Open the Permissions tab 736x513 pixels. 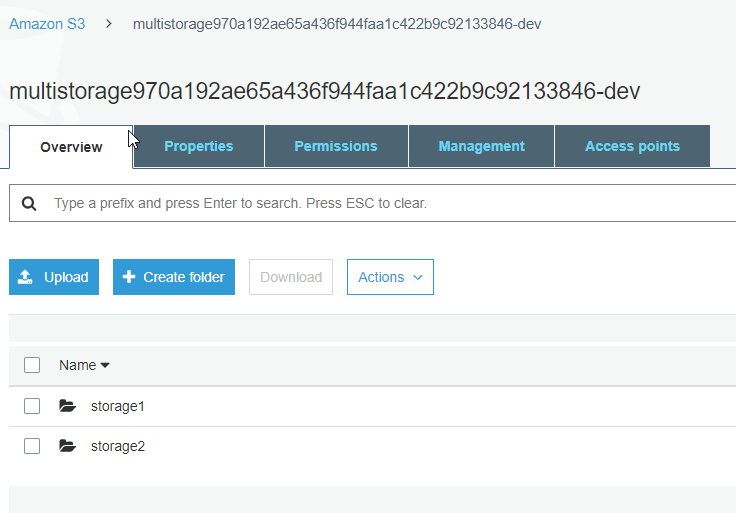[x=336, y=146]
